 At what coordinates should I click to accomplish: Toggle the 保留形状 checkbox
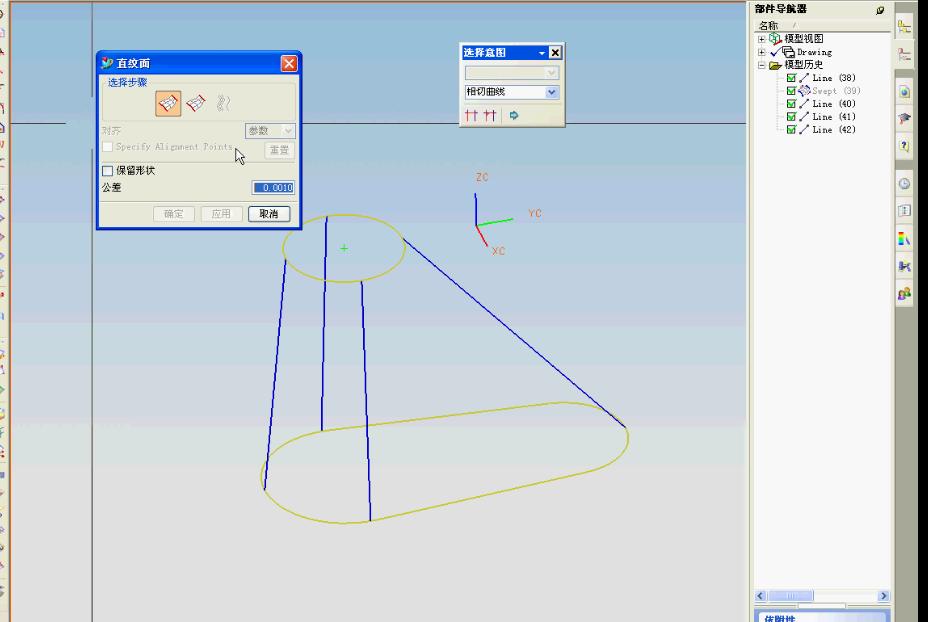(x=107, y=171)
